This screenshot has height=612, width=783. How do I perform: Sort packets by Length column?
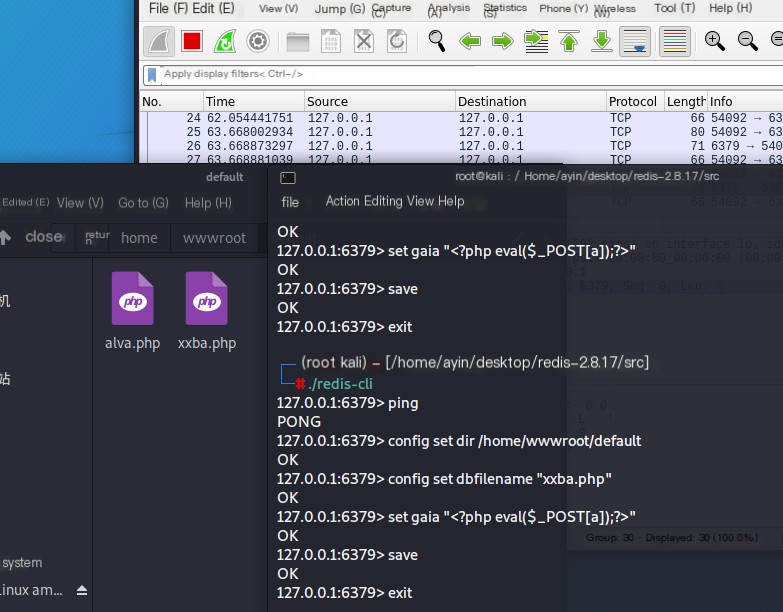coord(686,101)
